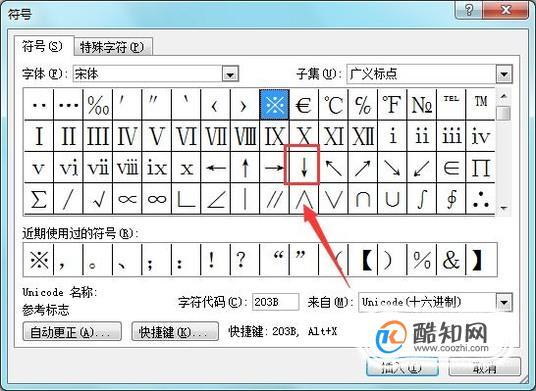Select the left arrow ← symbol
This screenshot has height=391, width=536.
click(215, 167)
